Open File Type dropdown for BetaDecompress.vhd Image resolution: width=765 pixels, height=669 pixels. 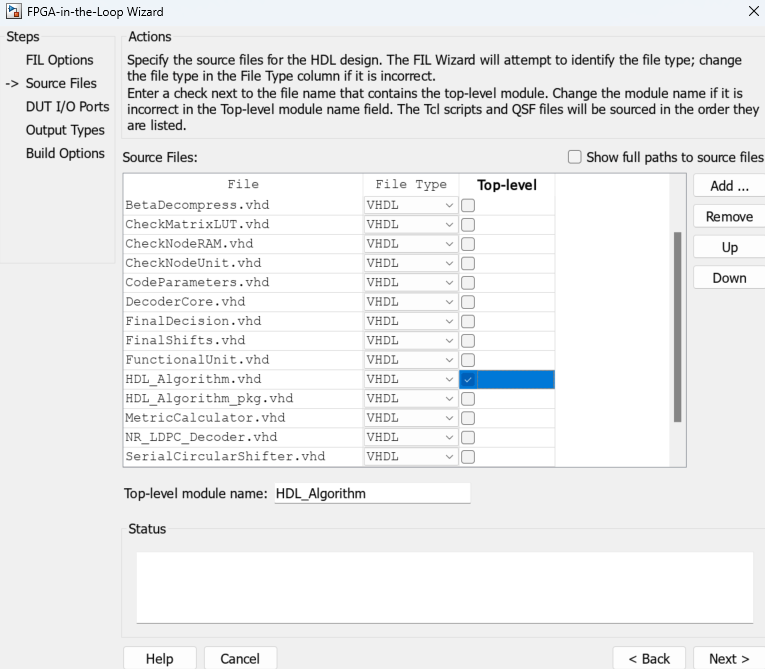449,205
